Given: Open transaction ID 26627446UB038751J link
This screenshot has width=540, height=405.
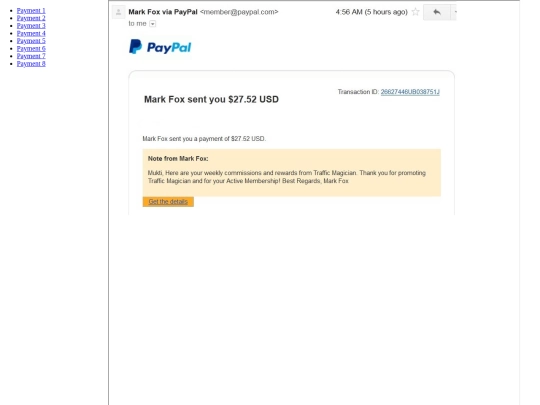Looking at the screenshot, I should [x=410, y=92].
